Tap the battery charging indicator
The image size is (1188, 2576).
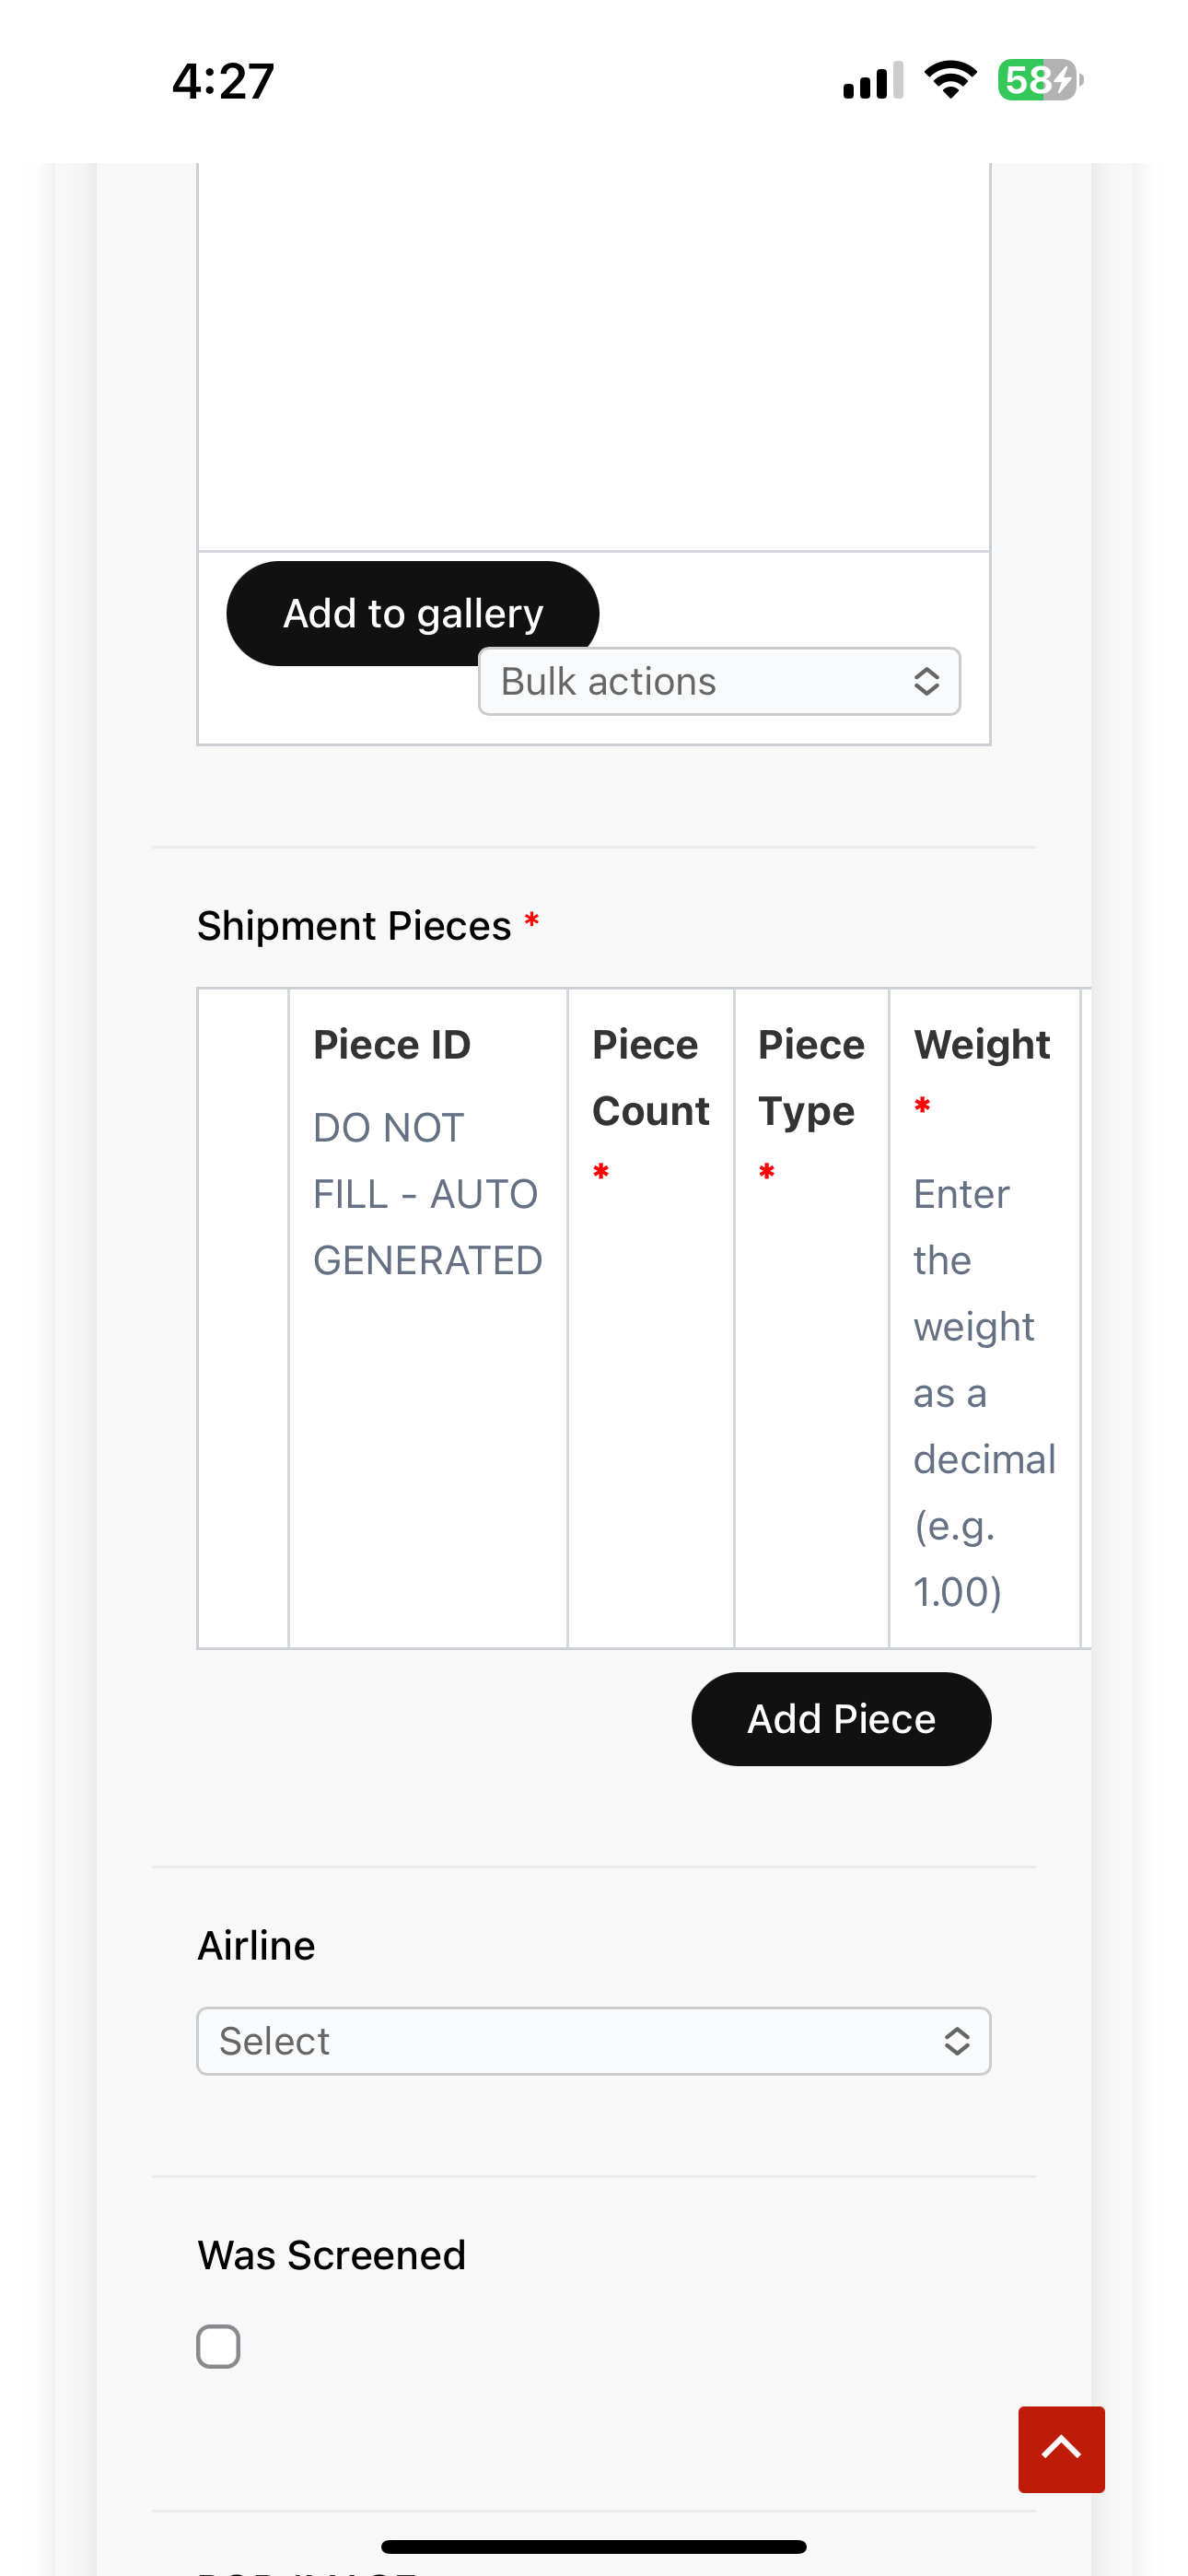[1040, 80]
